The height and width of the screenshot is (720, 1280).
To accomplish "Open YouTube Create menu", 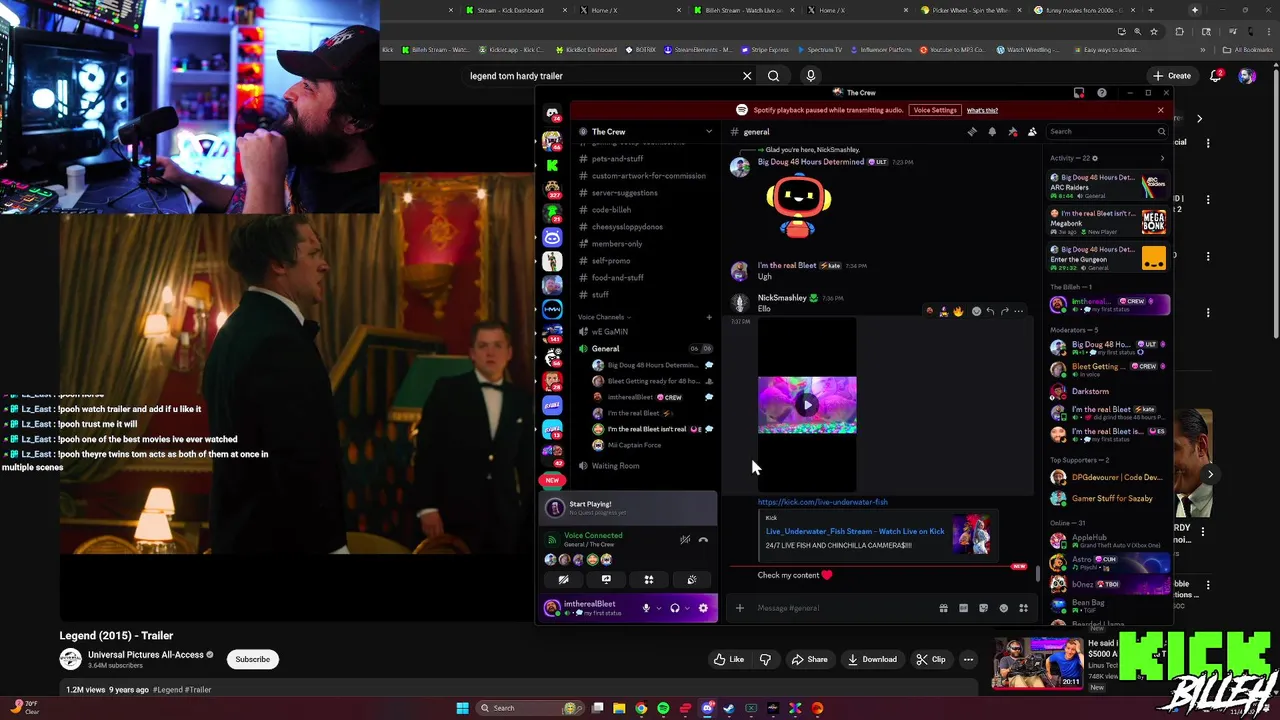I will click(1172, 76).
